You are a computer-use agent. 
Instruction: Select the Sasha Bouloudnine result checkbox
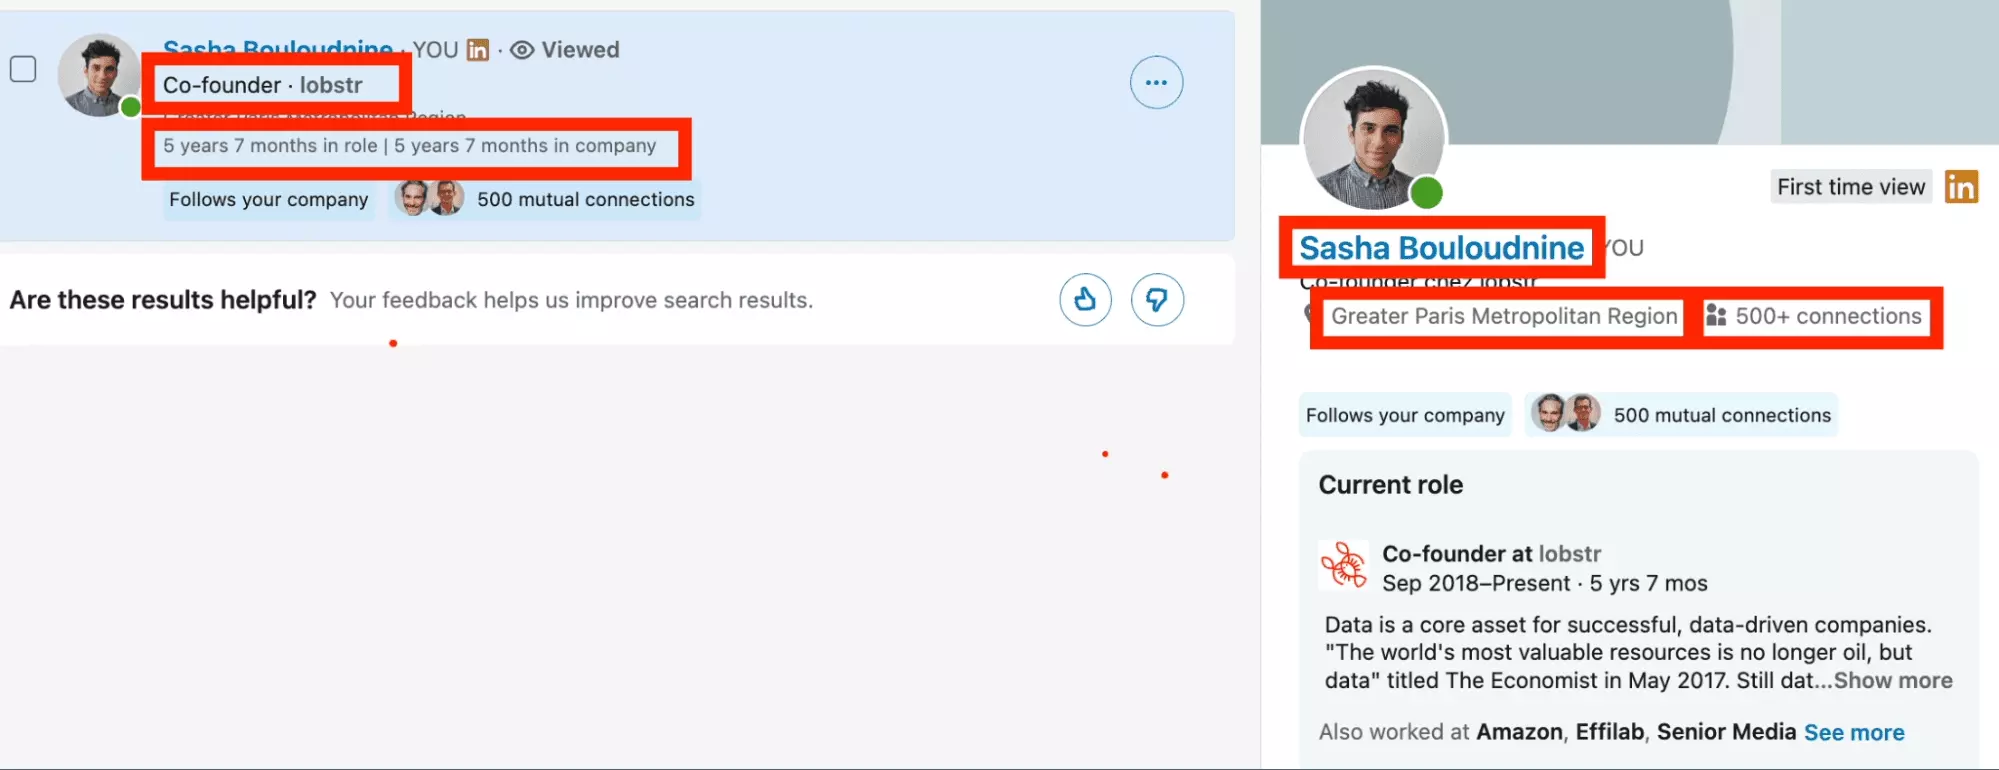(23, 69)
